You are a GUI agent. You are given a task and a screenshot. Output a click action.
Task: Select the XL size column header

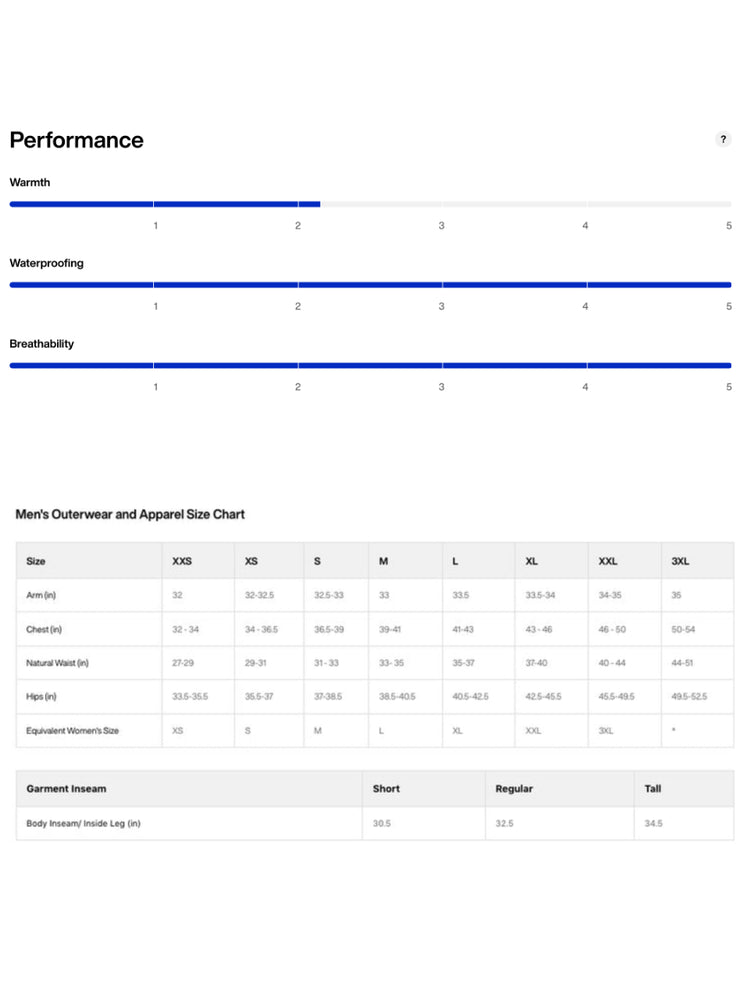point(531,561)
